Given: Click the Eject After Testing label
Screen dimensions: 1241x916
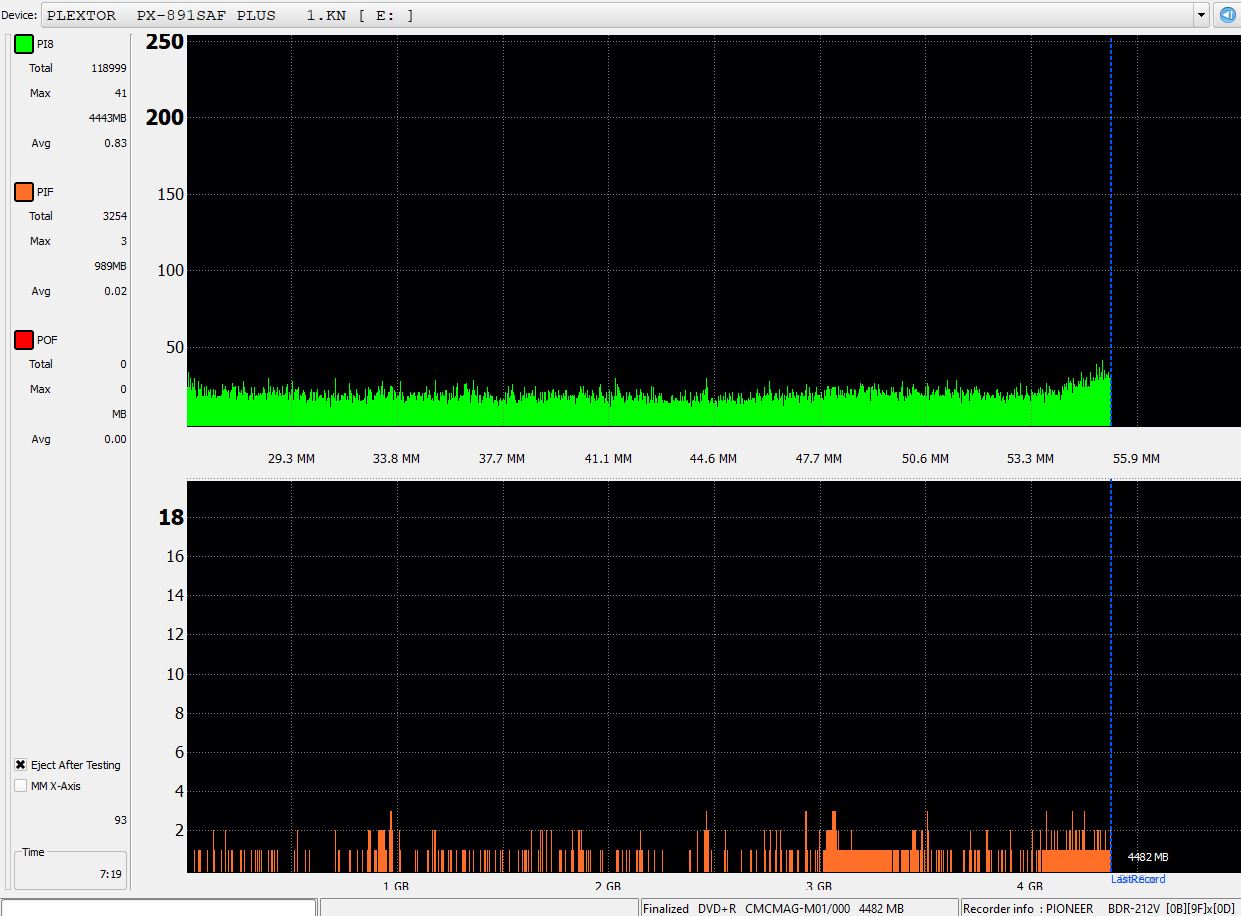Looking at the screenshot, I should click(76, 765).
